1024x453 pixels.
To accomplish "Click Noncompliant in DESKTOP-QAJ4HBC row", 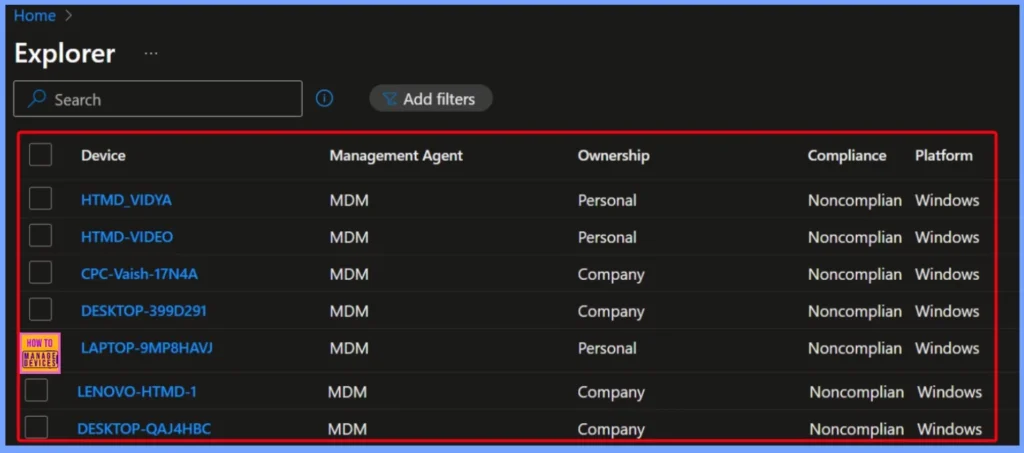I will tap(857, 430).
